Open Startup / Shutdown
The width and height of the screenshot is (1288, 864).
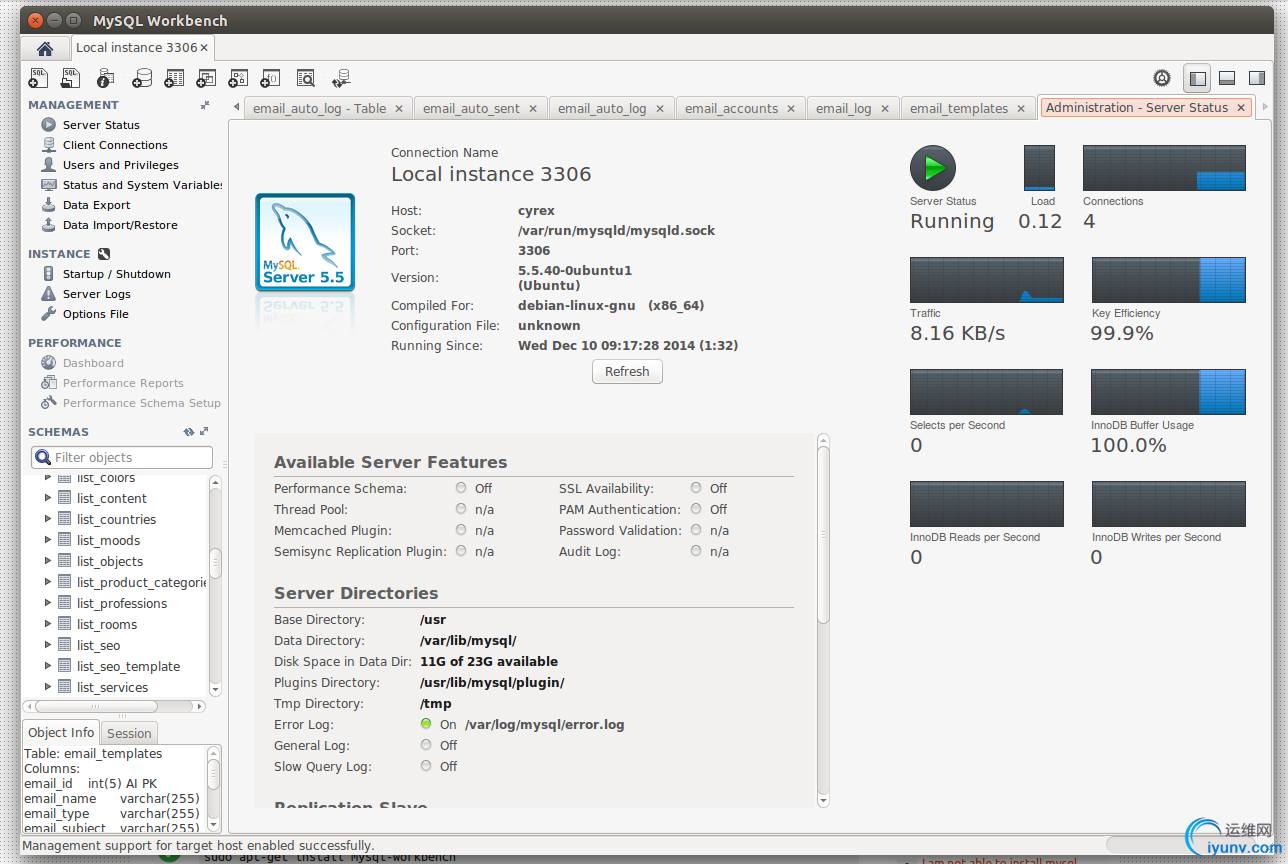click(x=116, y=274)
